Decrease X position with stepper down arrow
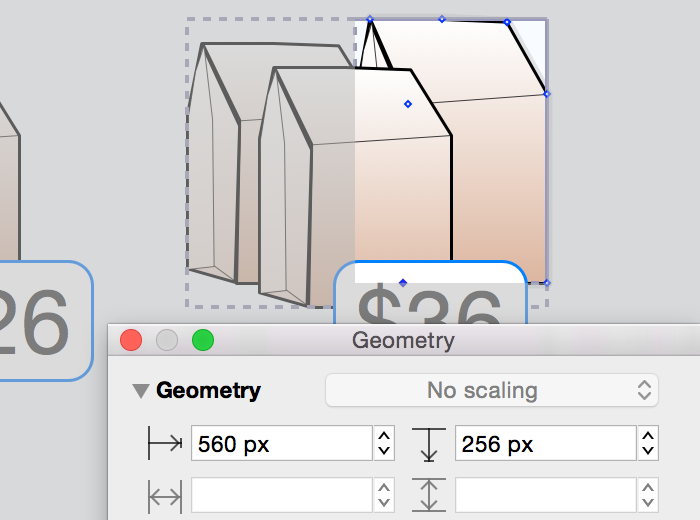The width and height of the screenshot is (700, 520). tap(384, 451)
